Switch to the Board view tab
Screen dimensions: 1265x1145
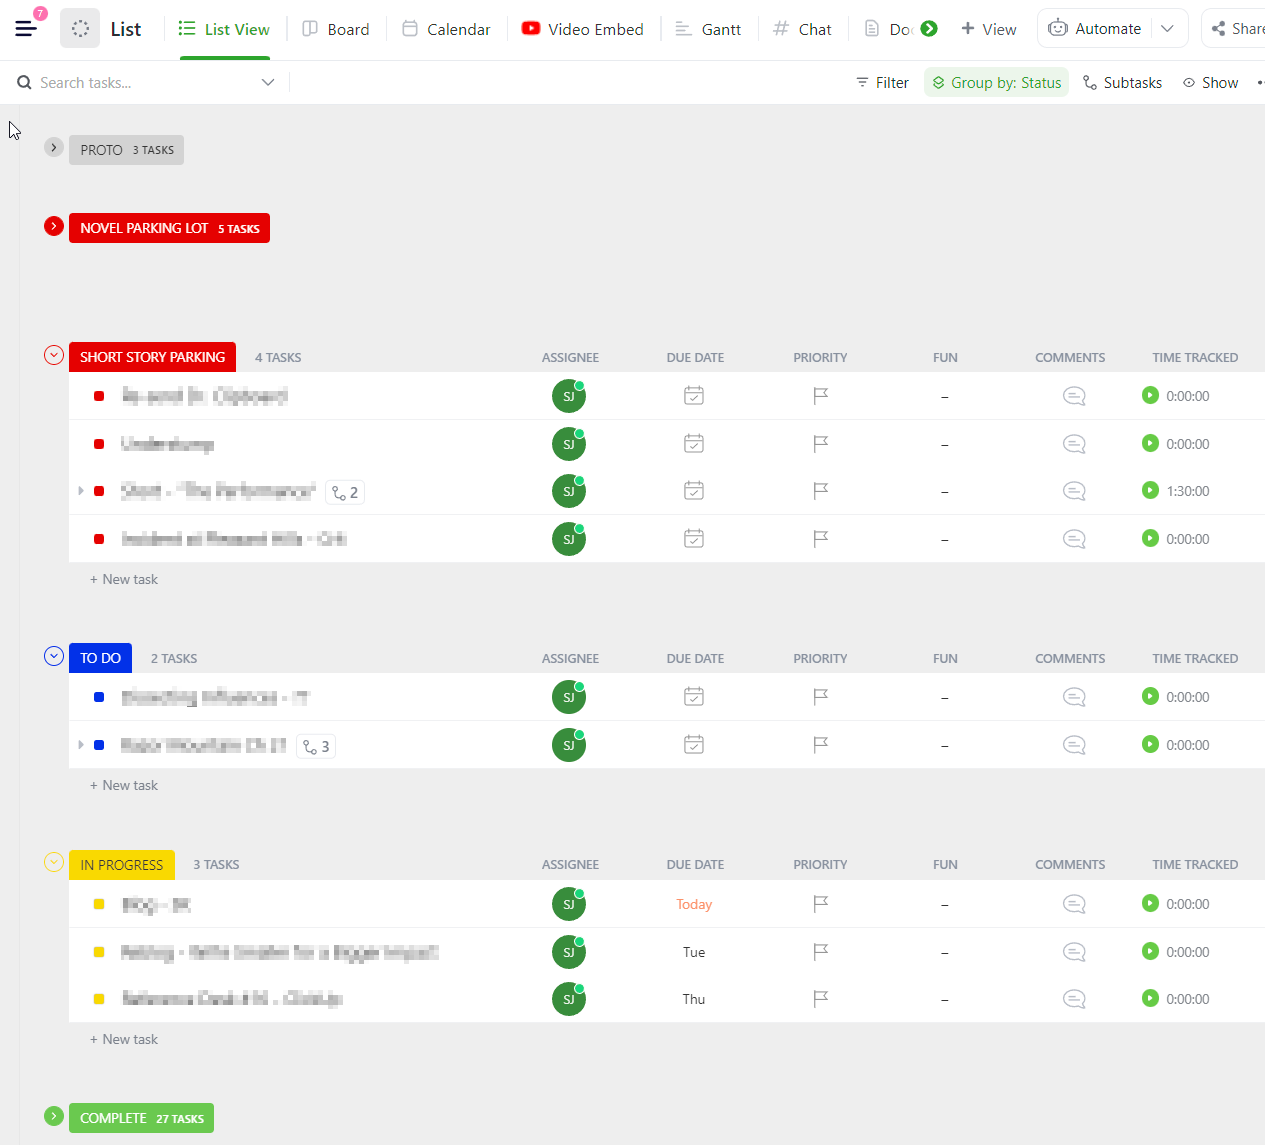point(336,29)
